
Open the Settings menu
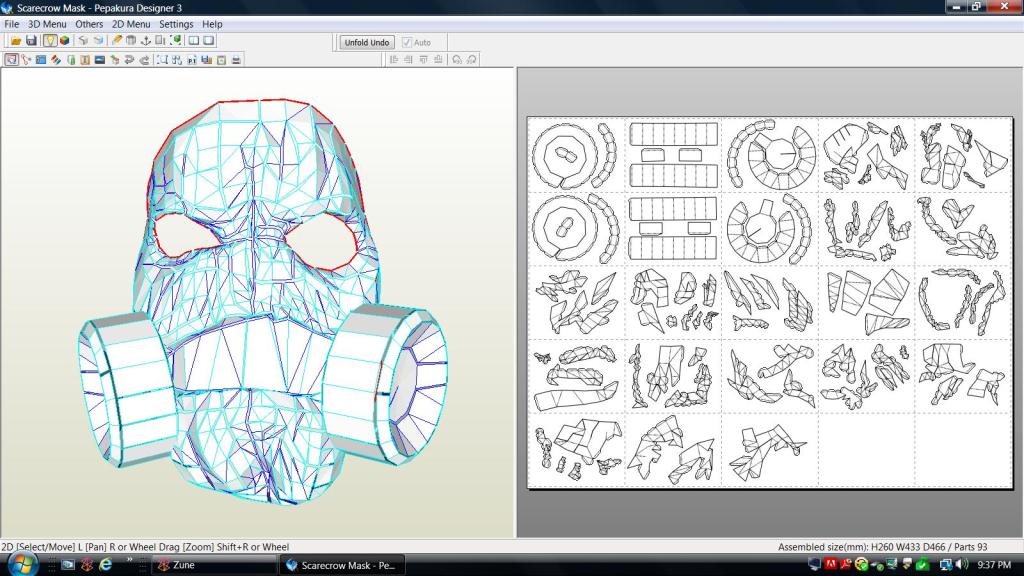click(176, 24)
